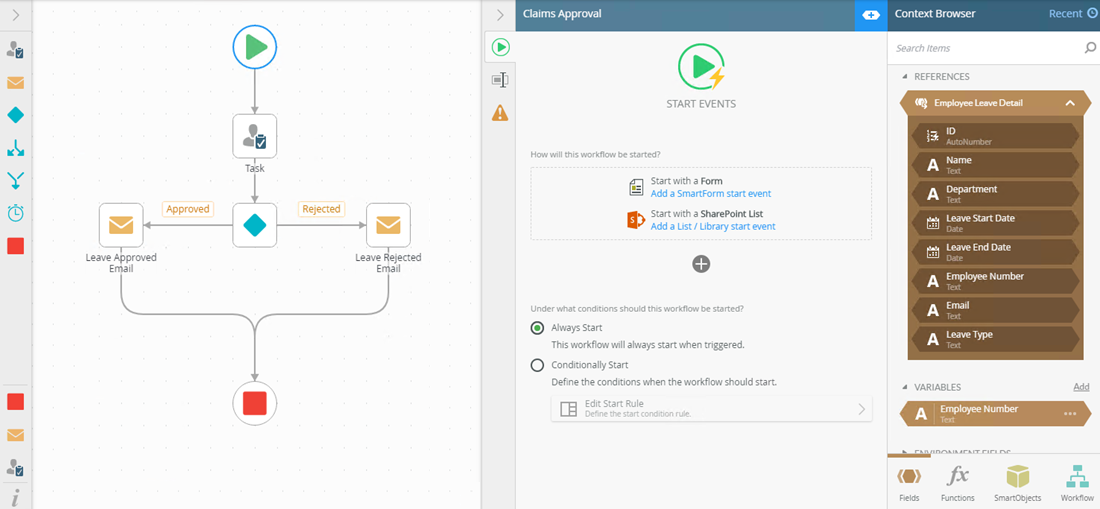
Task: Click the plus button to add start event
Action: click(x=701, y=264)
